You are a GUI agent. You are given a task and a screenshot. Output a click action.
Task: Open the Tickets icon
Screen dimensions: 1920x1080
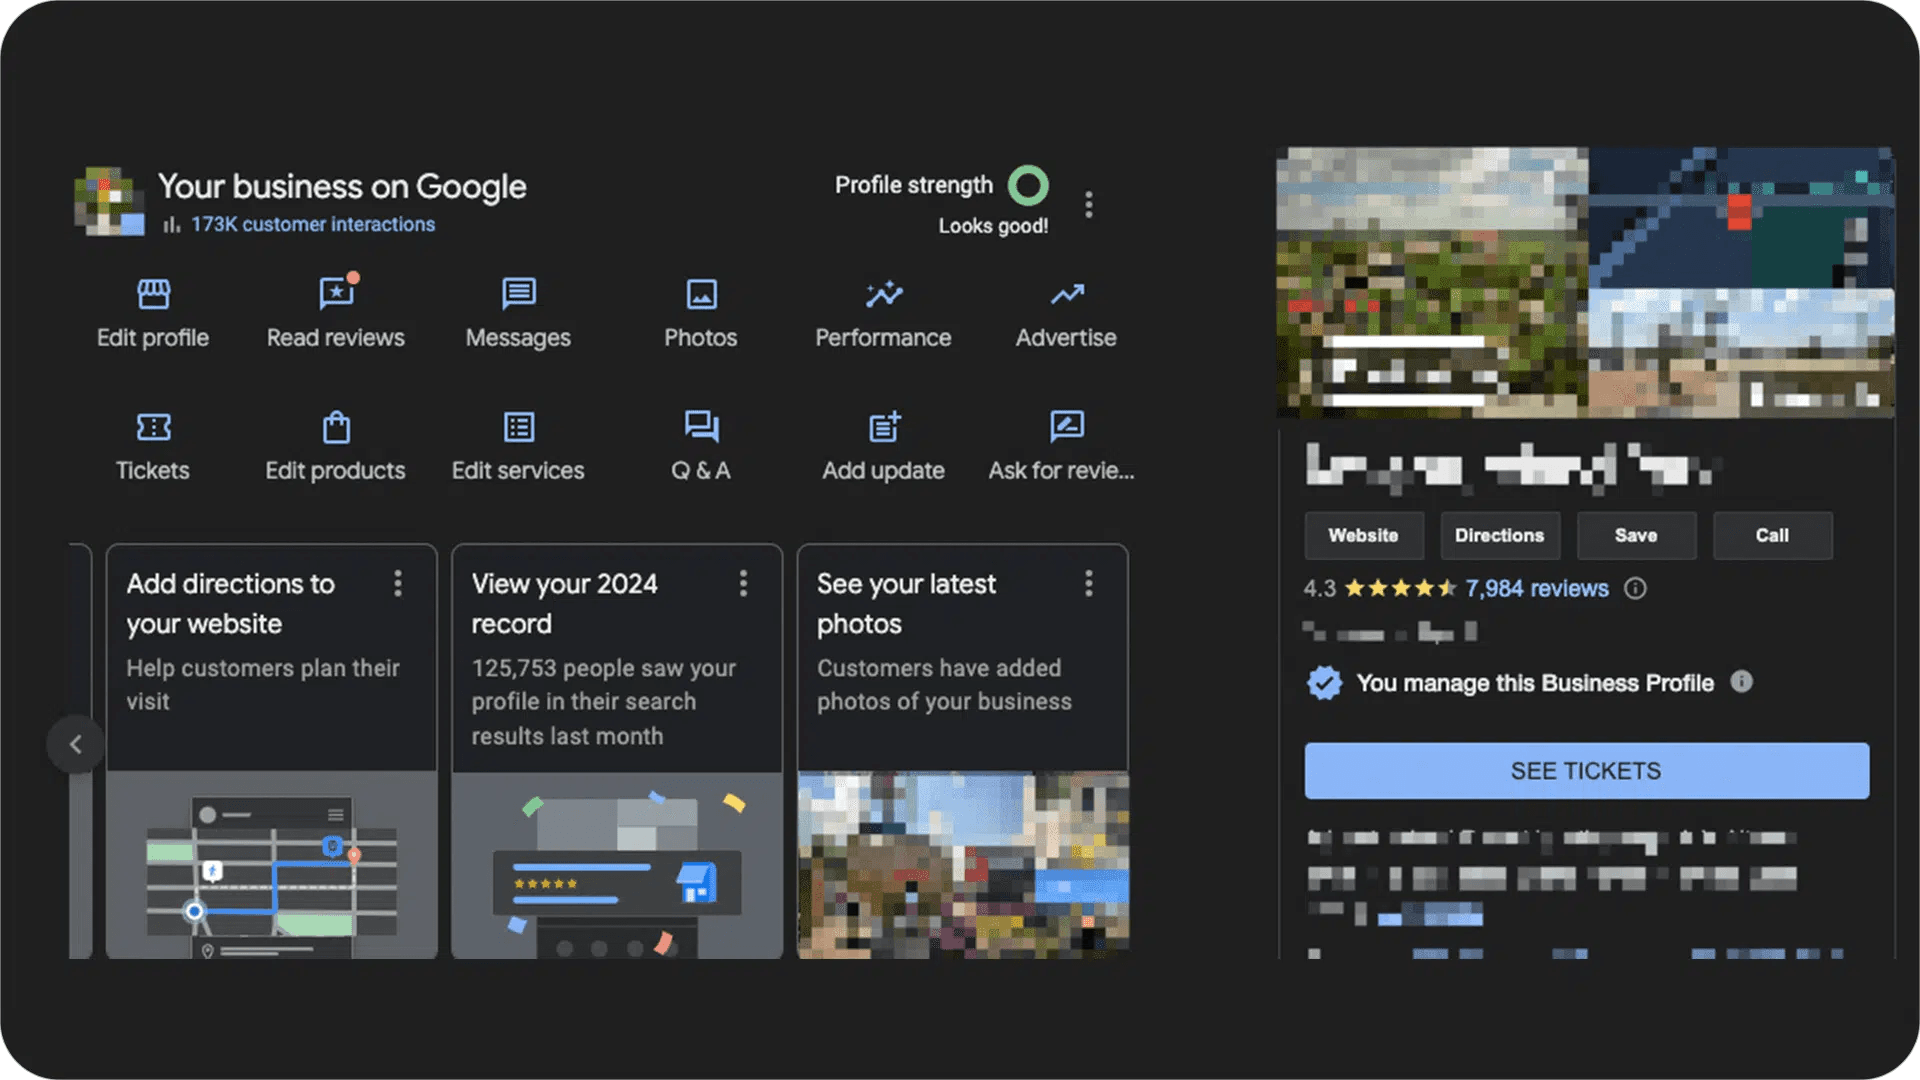[153, 427]
